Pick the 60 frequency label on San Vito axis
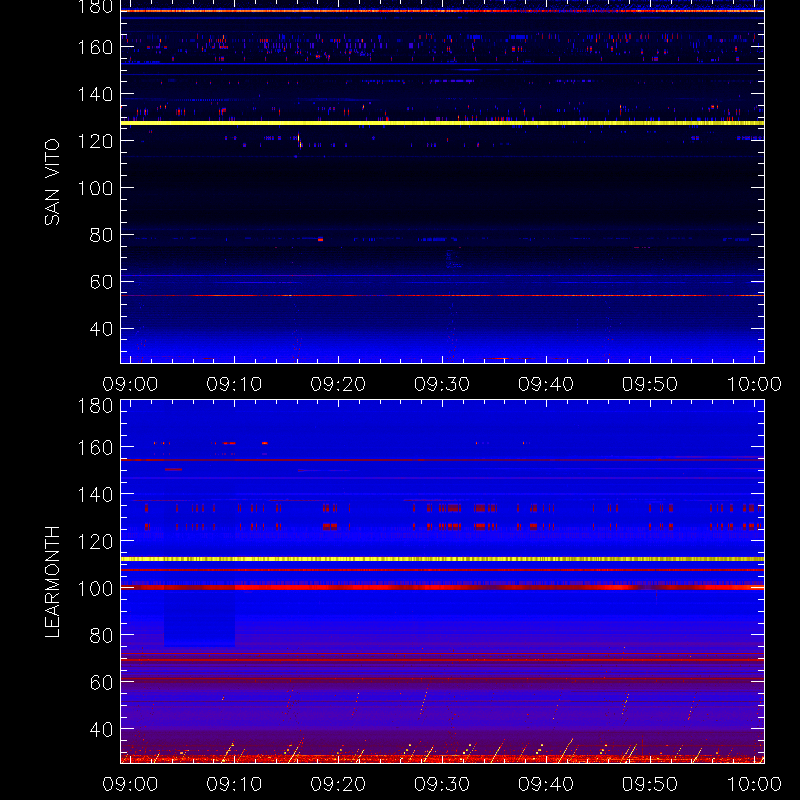This screenshot has height=800, width=800. coord(101,282)
